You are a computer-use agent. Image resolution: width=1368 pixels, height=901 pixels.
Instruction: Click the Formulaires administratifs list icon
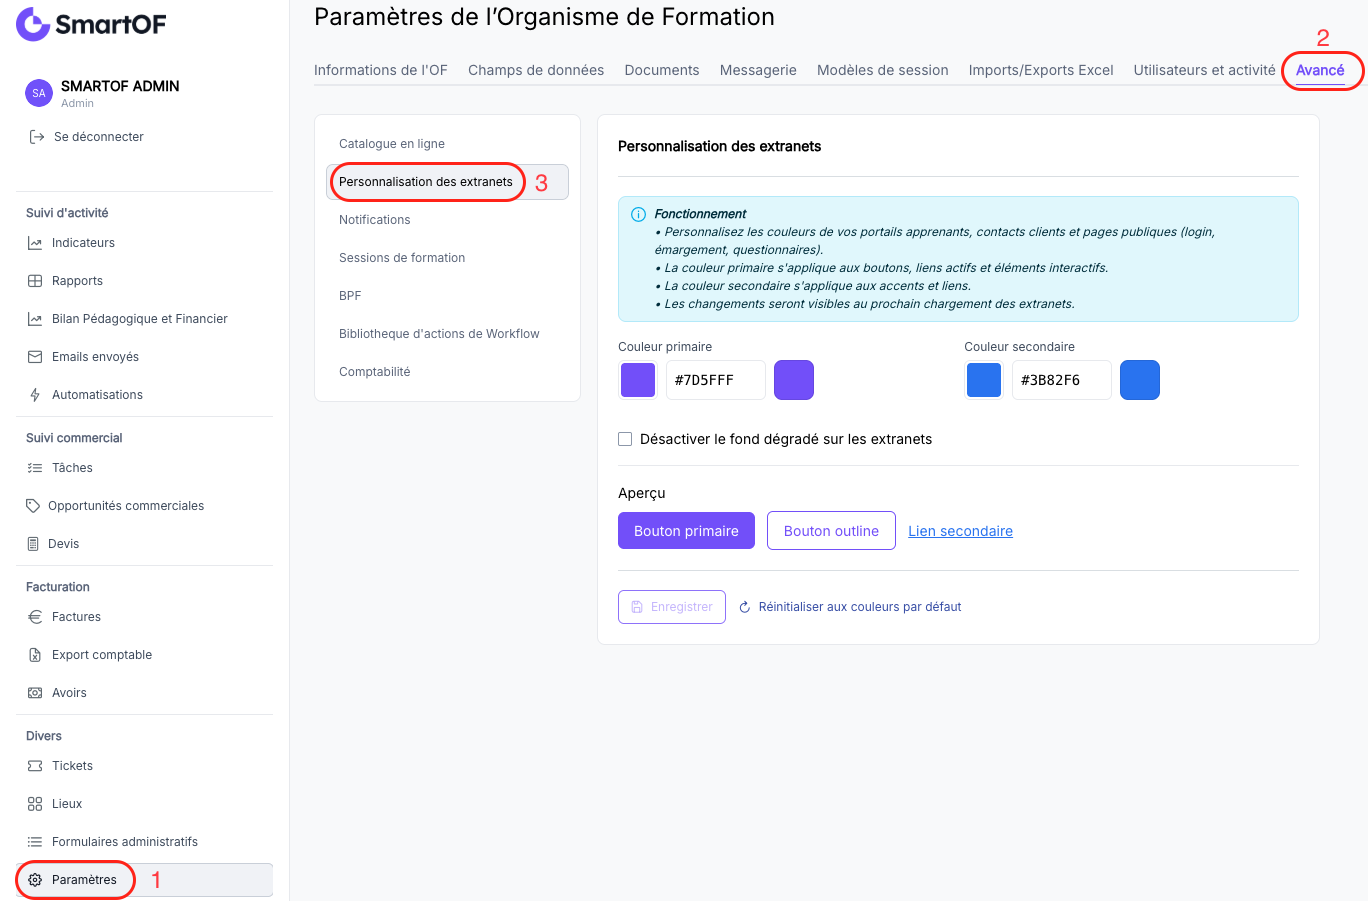(x=35, y=842)
